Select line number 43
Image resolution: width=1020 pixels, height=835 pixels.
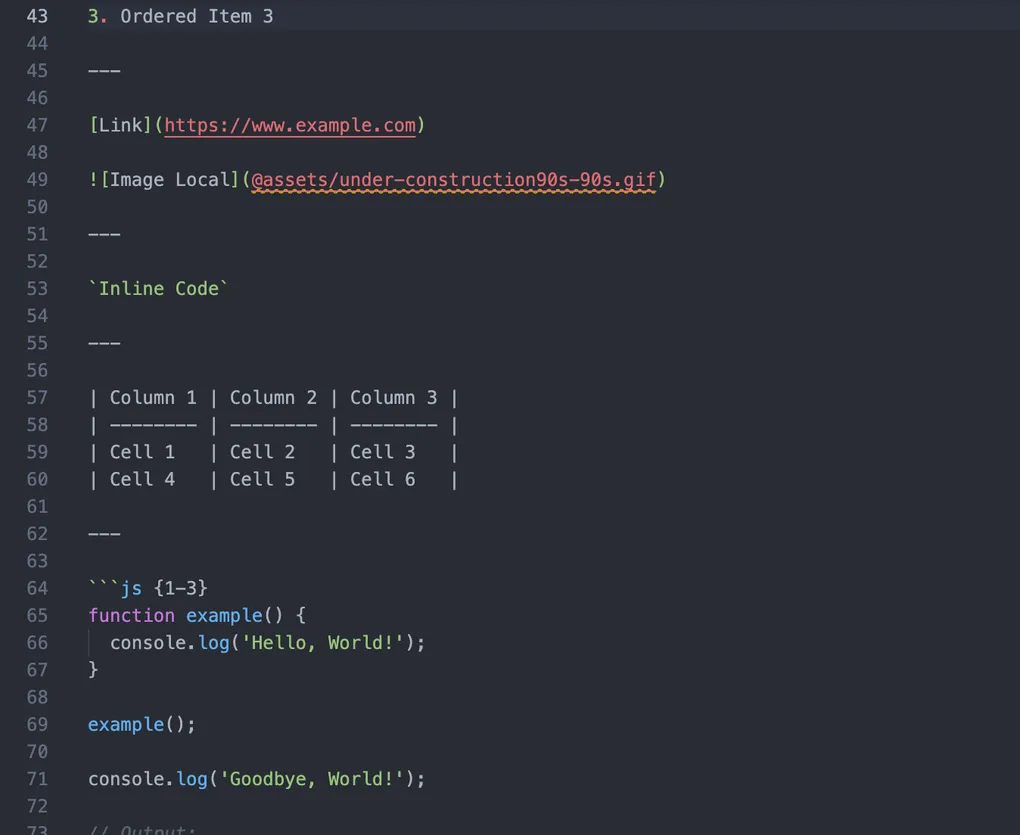[37, 16]
